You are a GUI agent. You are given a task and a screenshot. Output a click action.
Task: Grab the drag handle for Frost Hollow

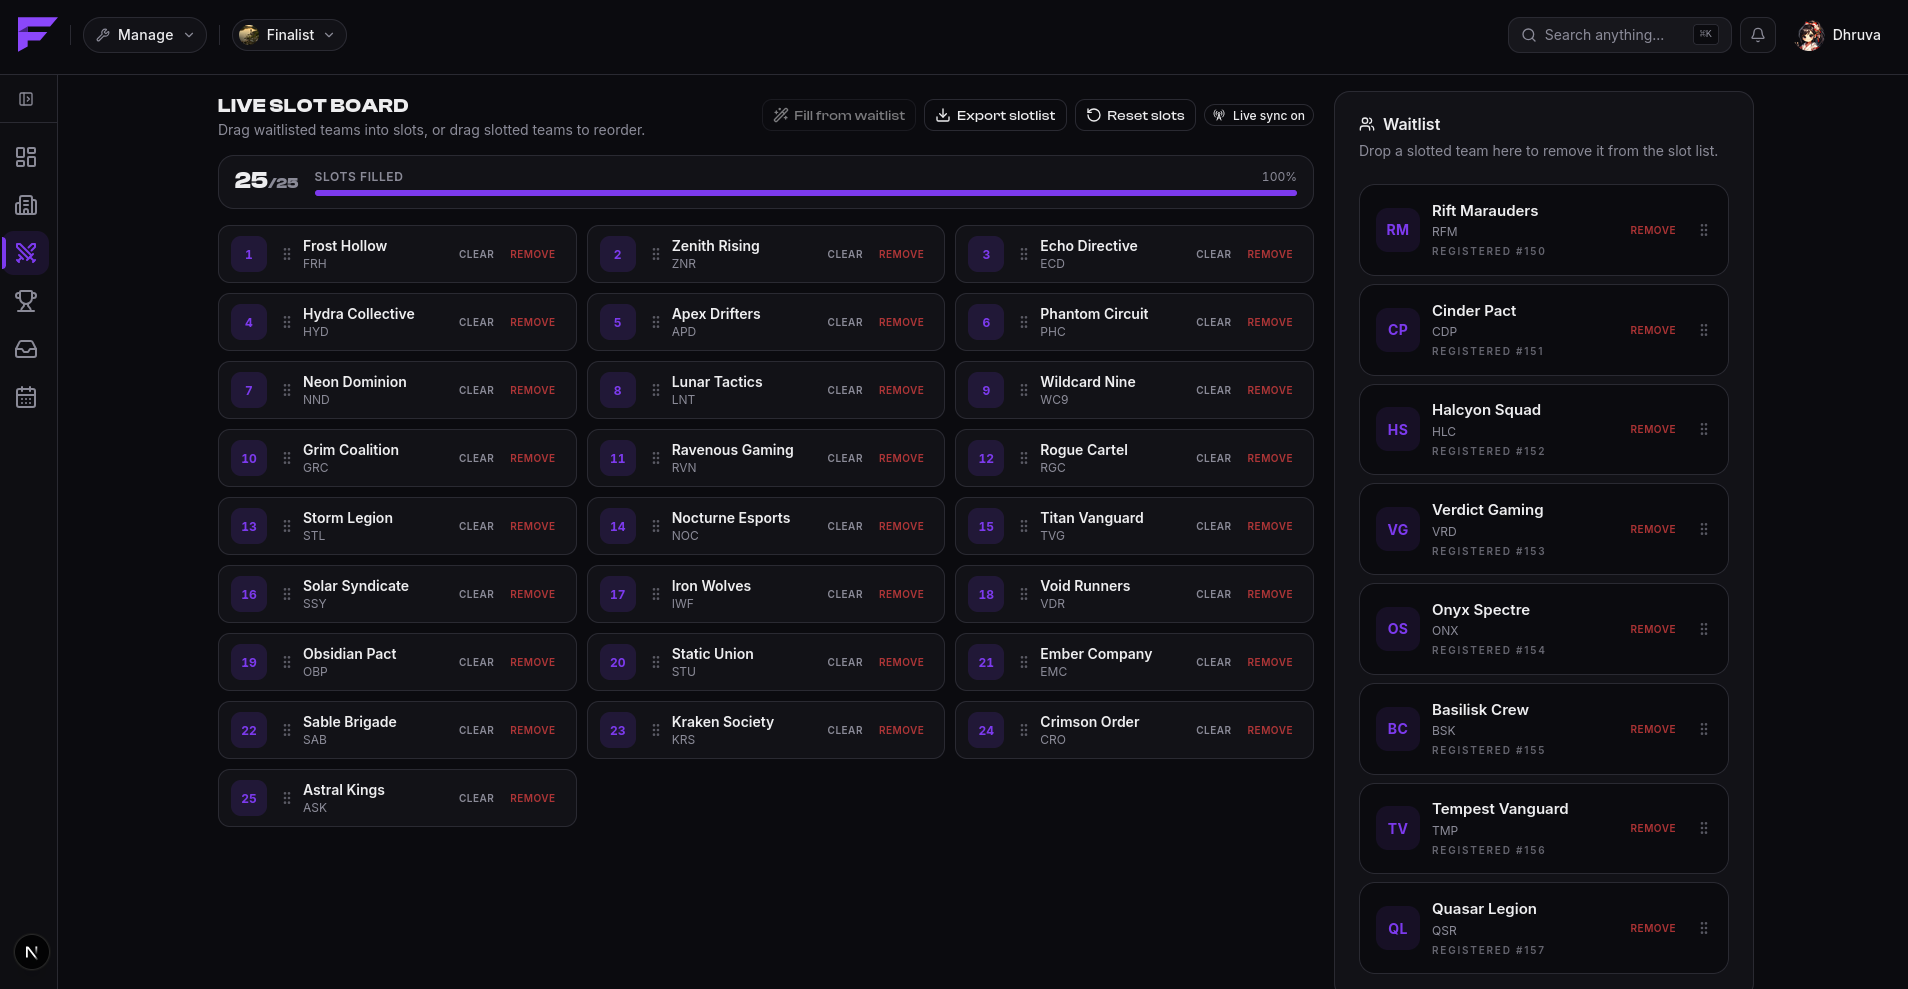287,254
